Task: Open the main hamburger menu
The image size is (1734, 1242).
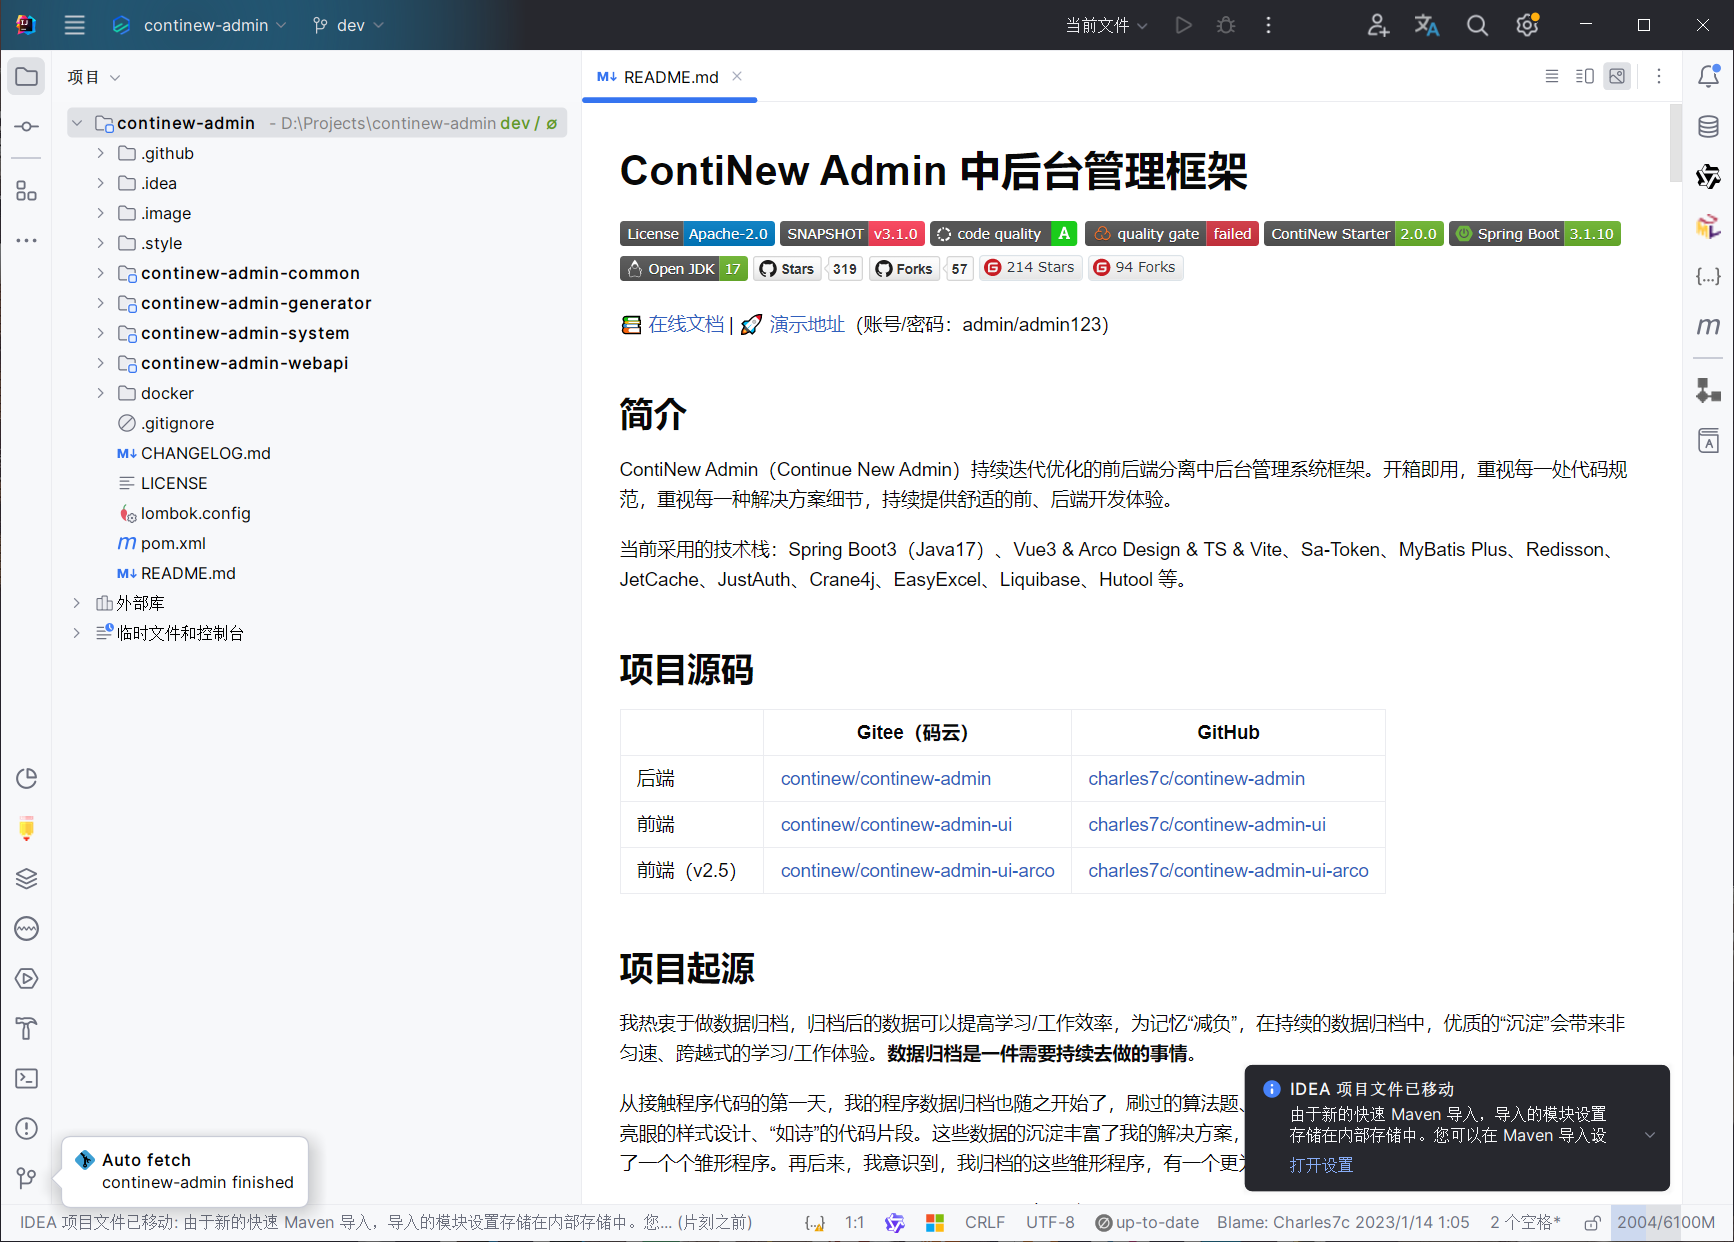Action: (x=75, y=25)
